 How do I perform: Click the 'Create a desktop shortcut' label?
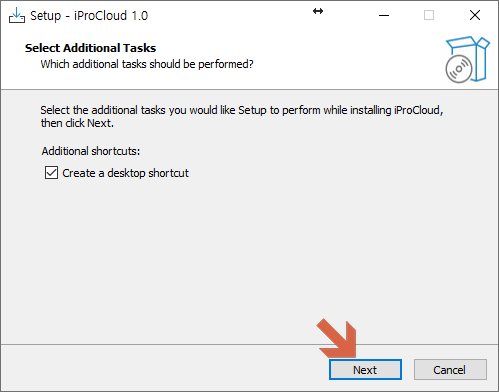coord(125,173)
